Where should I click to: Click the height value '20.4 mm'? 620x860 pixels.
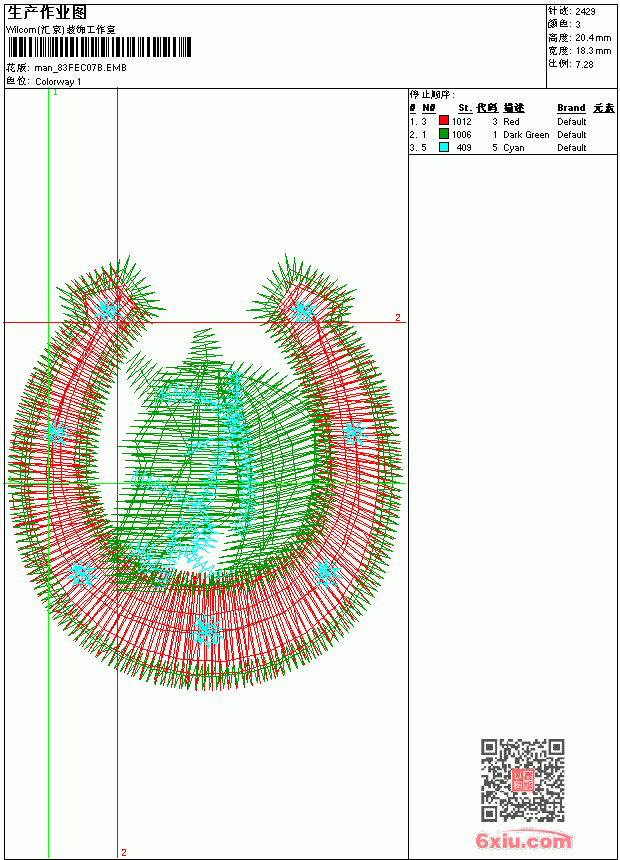[x=593, y=38]
